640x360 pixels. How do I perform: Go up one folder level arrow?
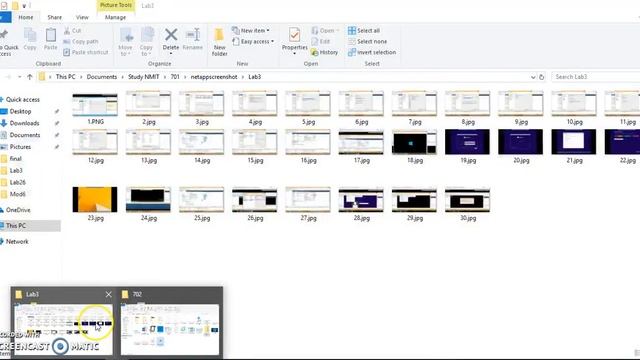click(29, 77)
